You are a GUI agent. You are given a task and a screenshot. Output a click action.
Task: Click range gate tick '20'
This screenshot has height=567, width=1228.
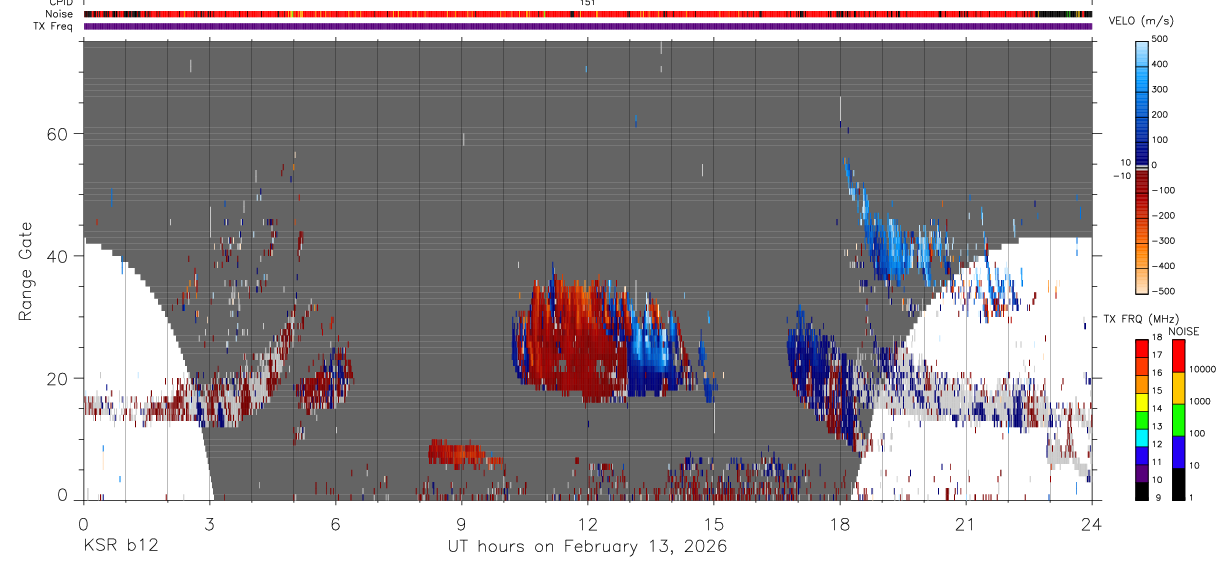point(58,378)
